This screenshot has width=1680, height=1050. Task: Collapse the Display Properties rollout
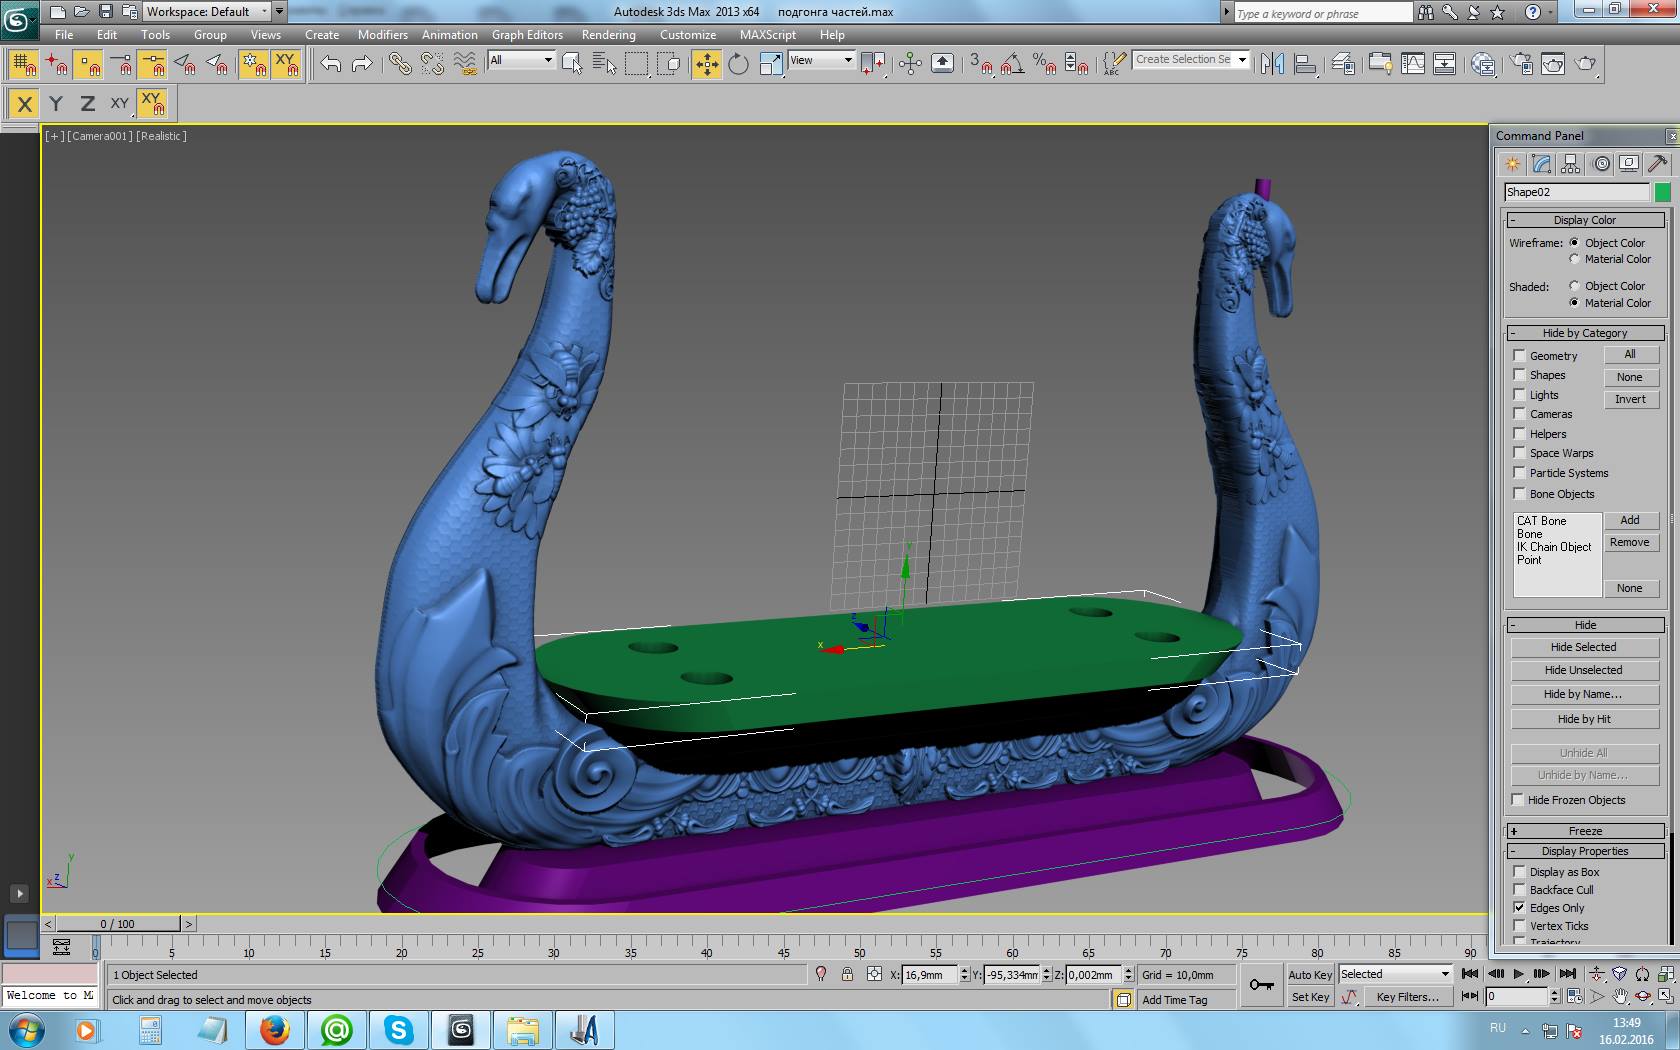(1585, 851)
